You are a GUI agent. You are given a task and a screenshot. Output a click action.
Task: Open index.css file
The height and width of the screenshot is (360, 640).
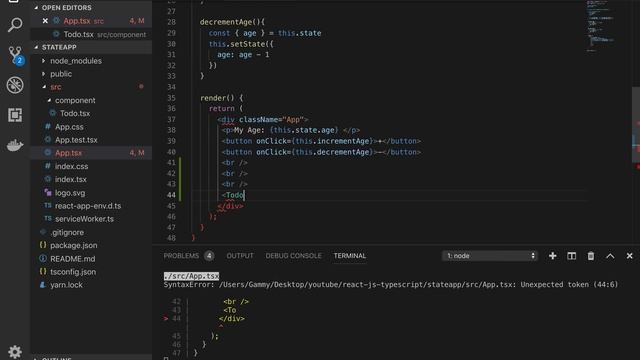71,166
